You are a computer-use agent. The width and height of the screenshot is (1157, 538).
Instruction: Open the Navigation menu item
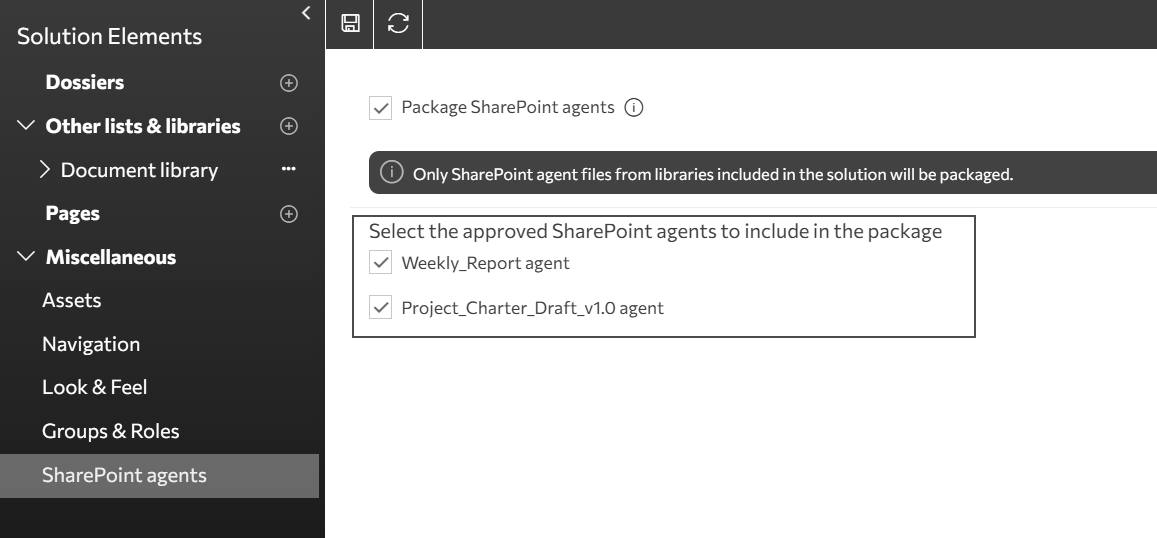pos(91,344)
